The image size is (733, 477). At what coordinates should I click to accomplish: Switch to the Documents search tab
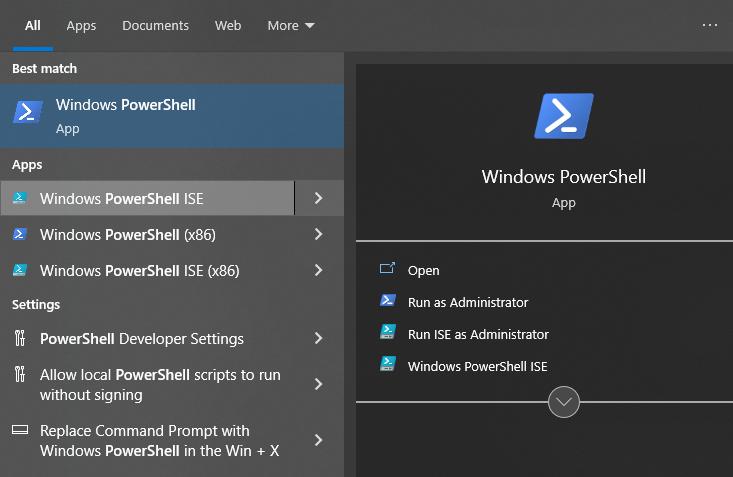[155, 25]
